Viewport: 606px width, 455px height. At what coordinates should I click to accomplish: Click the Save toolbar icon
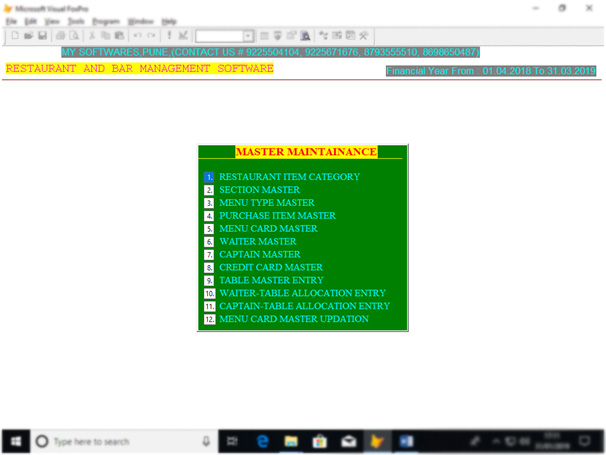[42, 36]
